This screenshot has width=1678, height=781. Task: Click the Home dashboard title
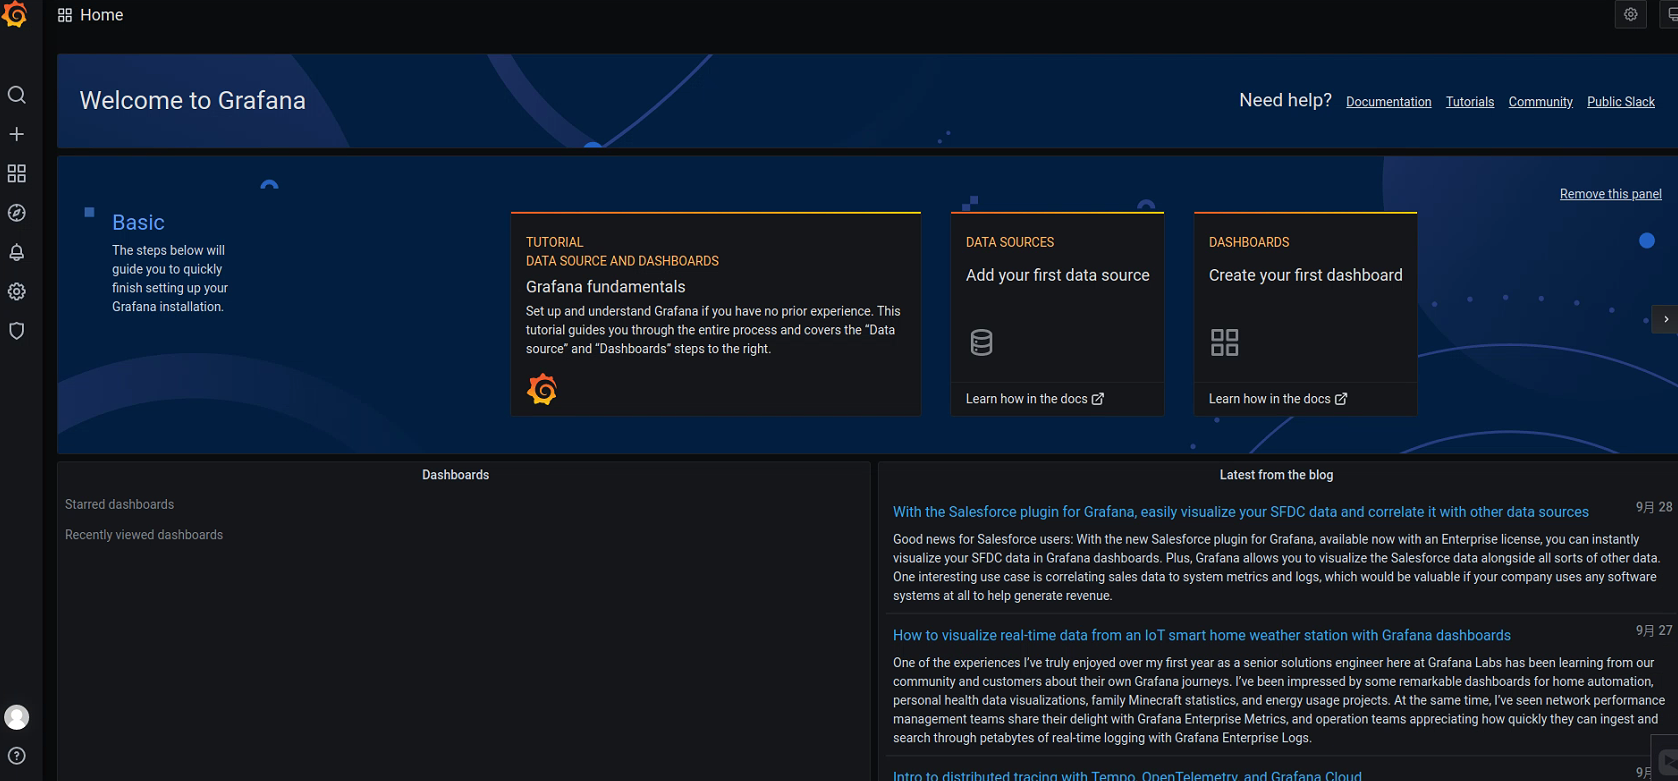[102, 15]
